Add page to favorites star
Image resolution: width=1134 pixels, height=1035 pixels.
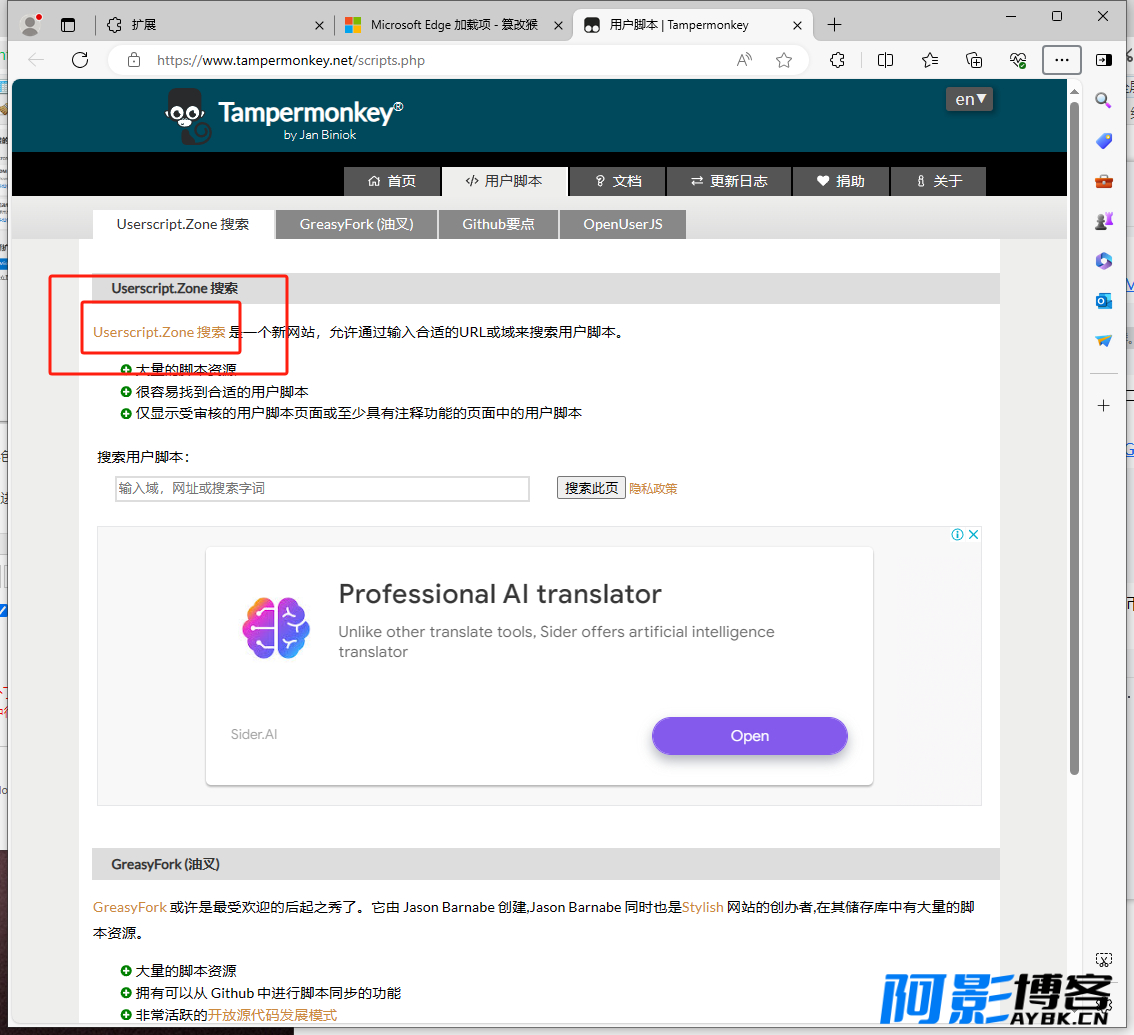[x=784, y=60]
